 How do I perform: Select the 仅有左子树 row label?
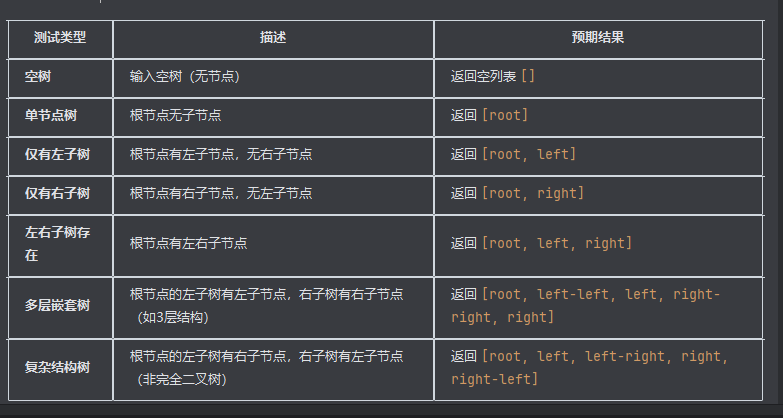[58, 154]
